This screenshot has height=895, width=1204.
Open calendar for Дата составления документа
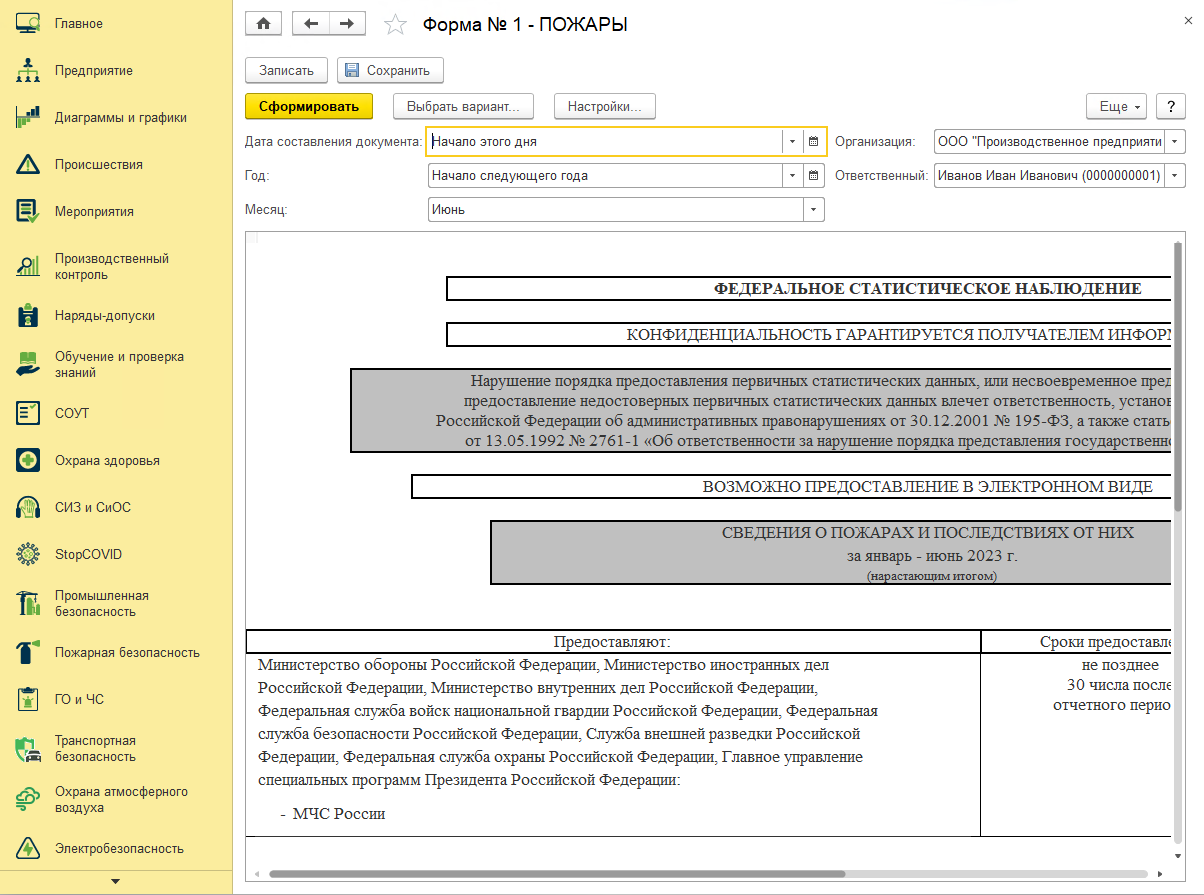coord(814,142)
